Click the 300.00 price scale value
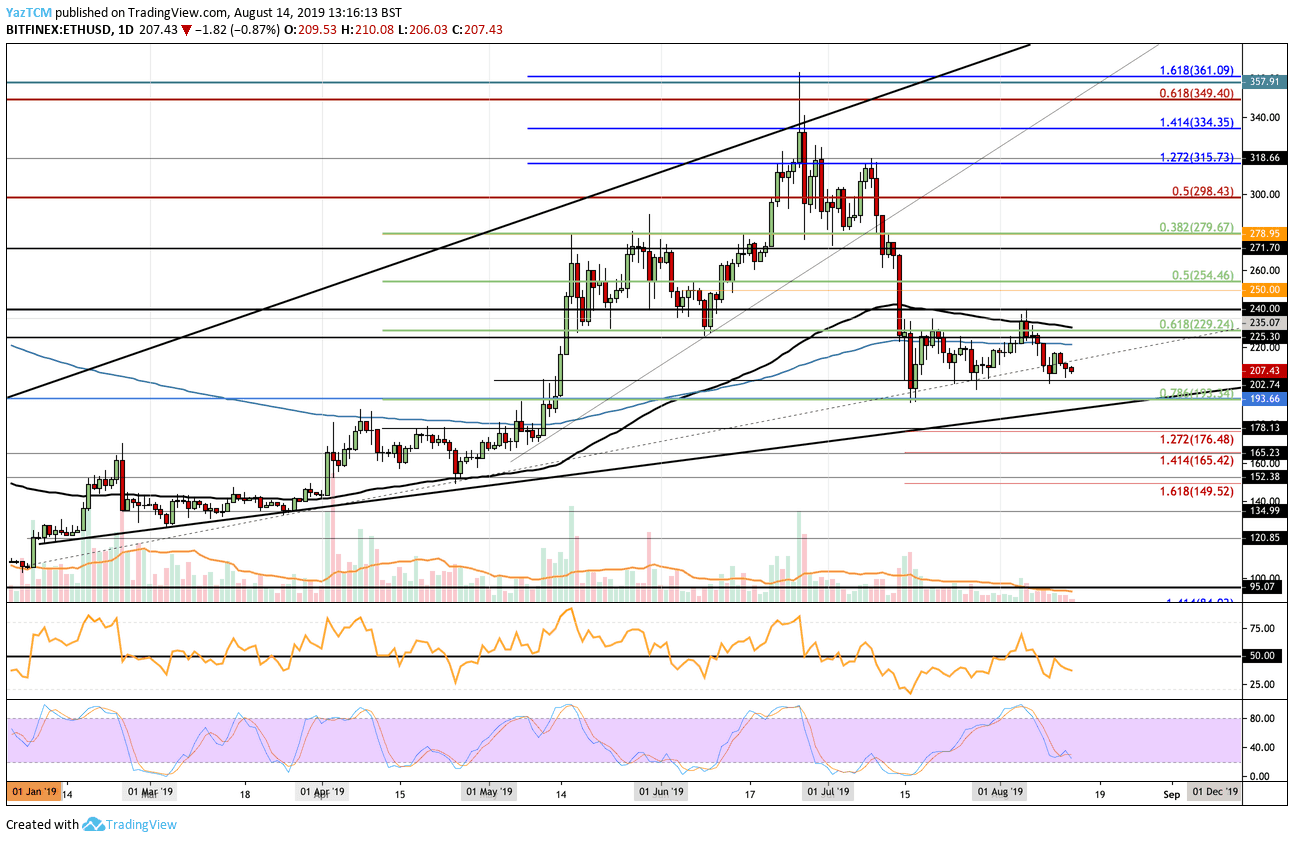 coord(1267,193)
